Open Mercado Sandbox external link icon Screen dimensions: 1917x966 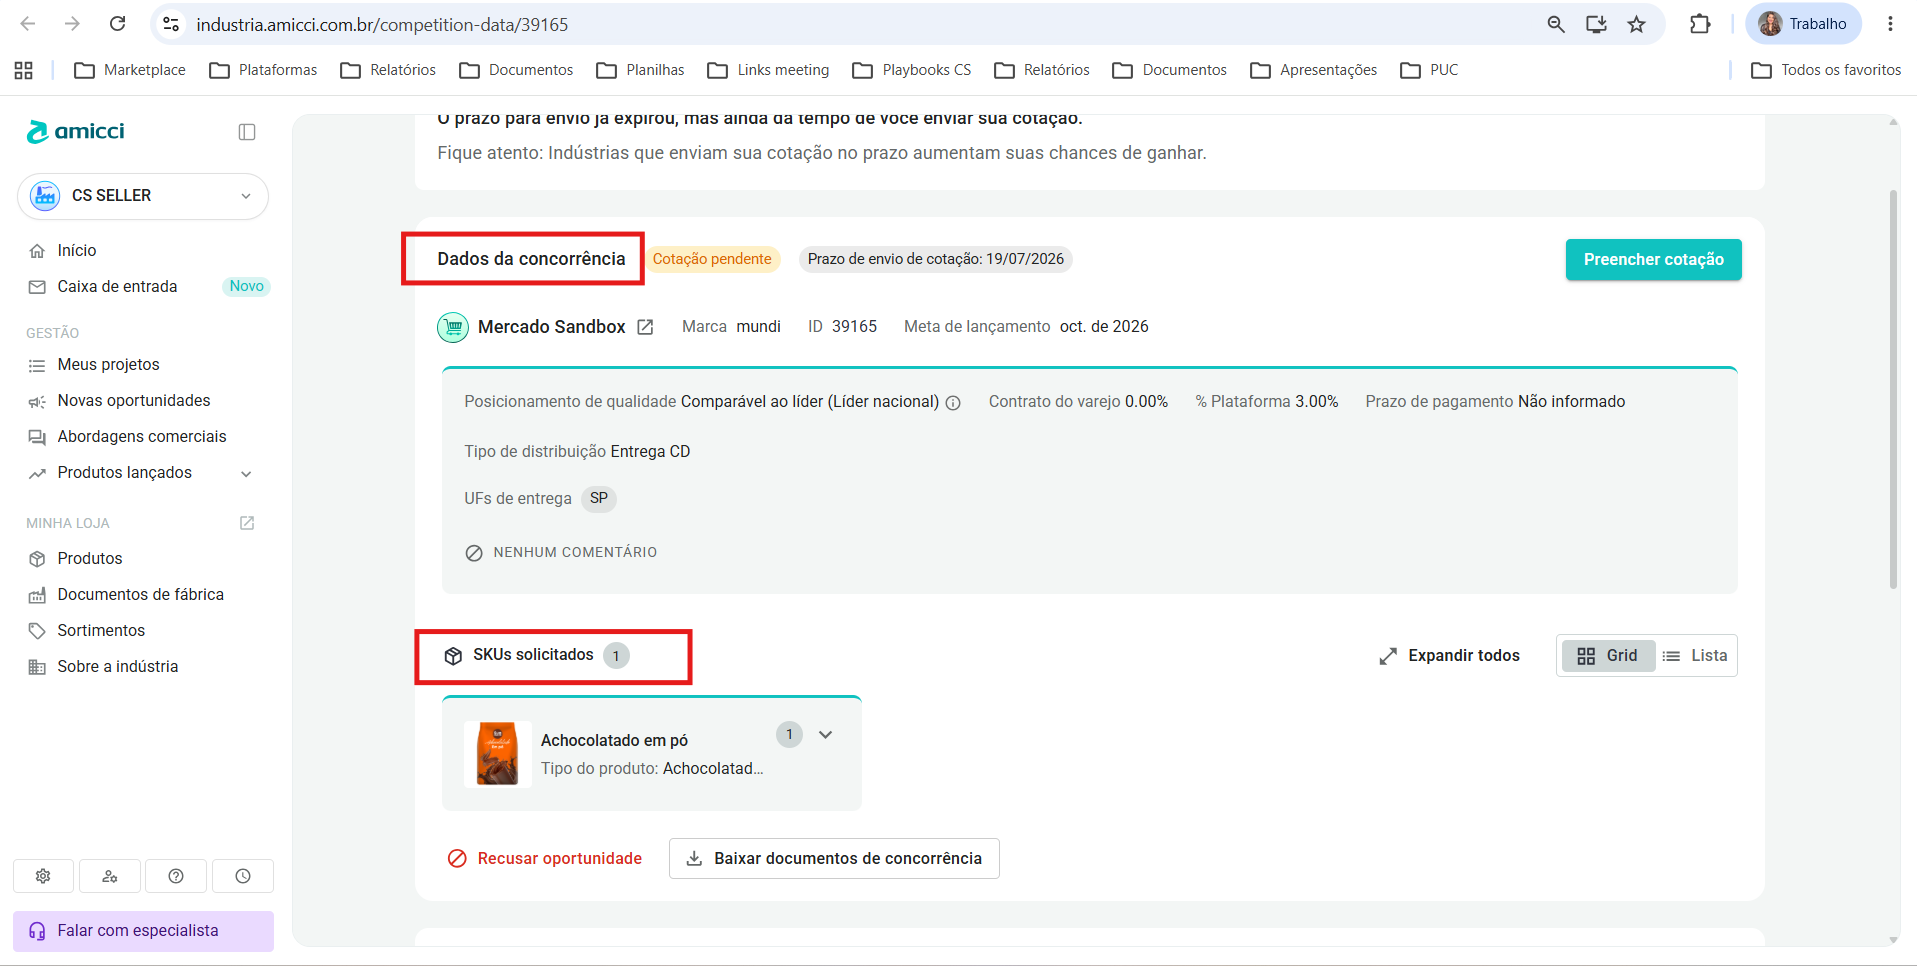point(645,327)
